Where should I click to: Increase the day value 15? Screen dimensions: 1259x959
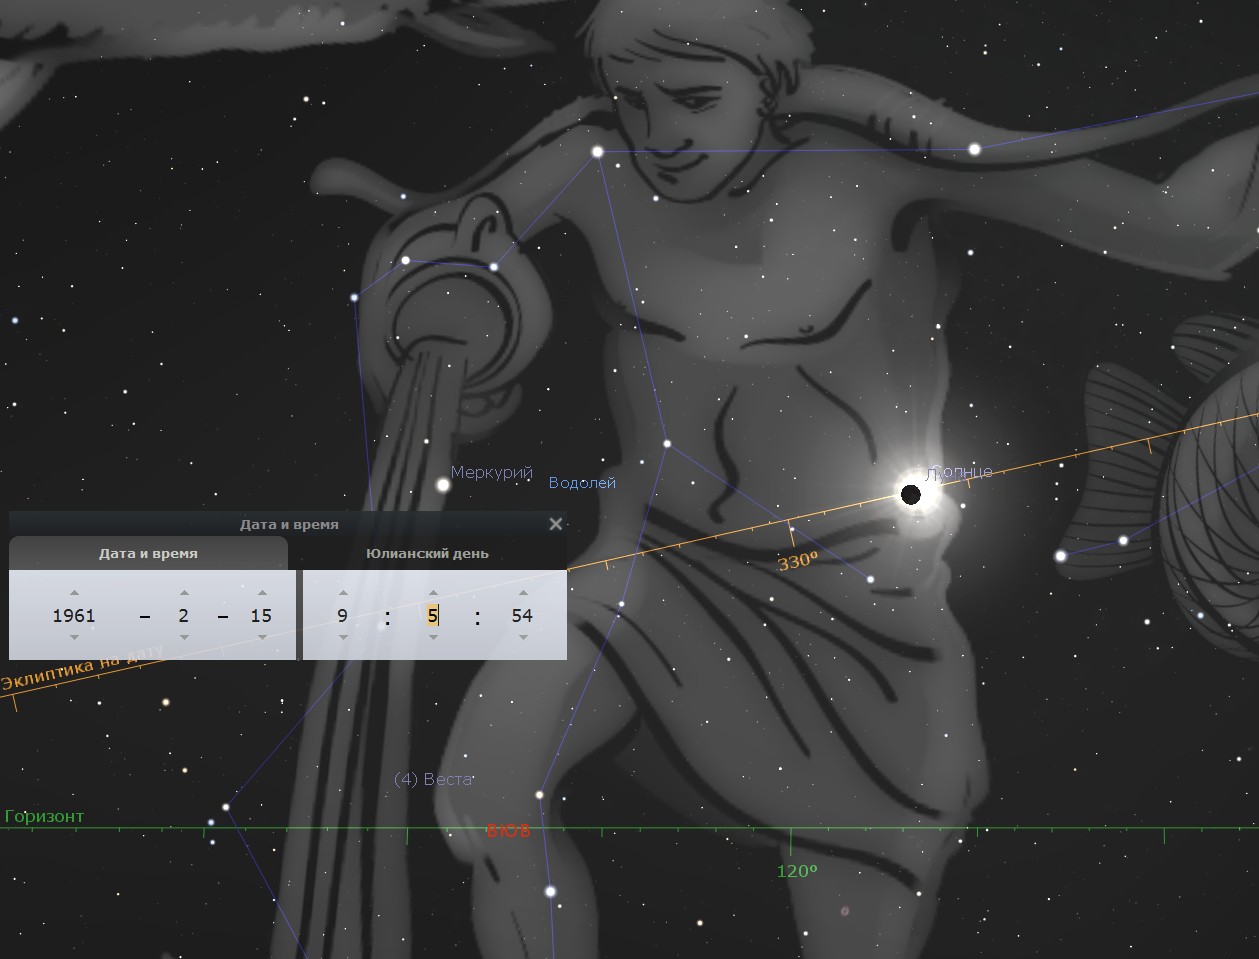click(x=262, y=593)
